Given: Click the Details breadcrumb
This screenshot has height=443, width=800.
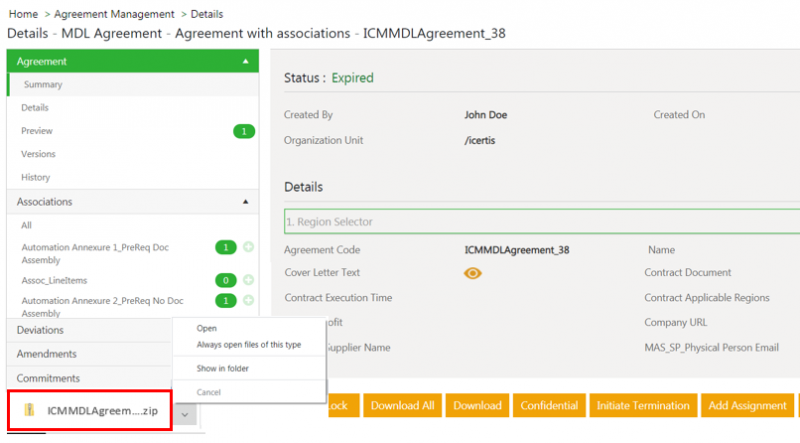Looking at the screenshot, I should [x=207, y=14].
